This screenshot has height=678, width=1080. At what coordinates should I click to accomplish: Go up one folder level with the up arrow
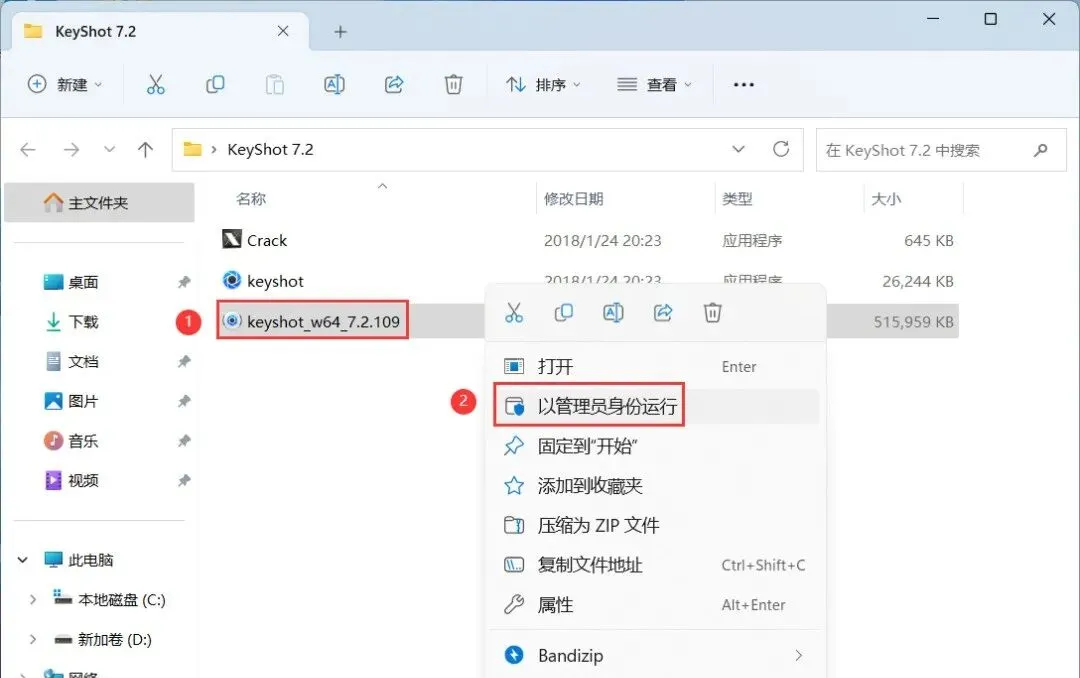[x=145, y=150]
